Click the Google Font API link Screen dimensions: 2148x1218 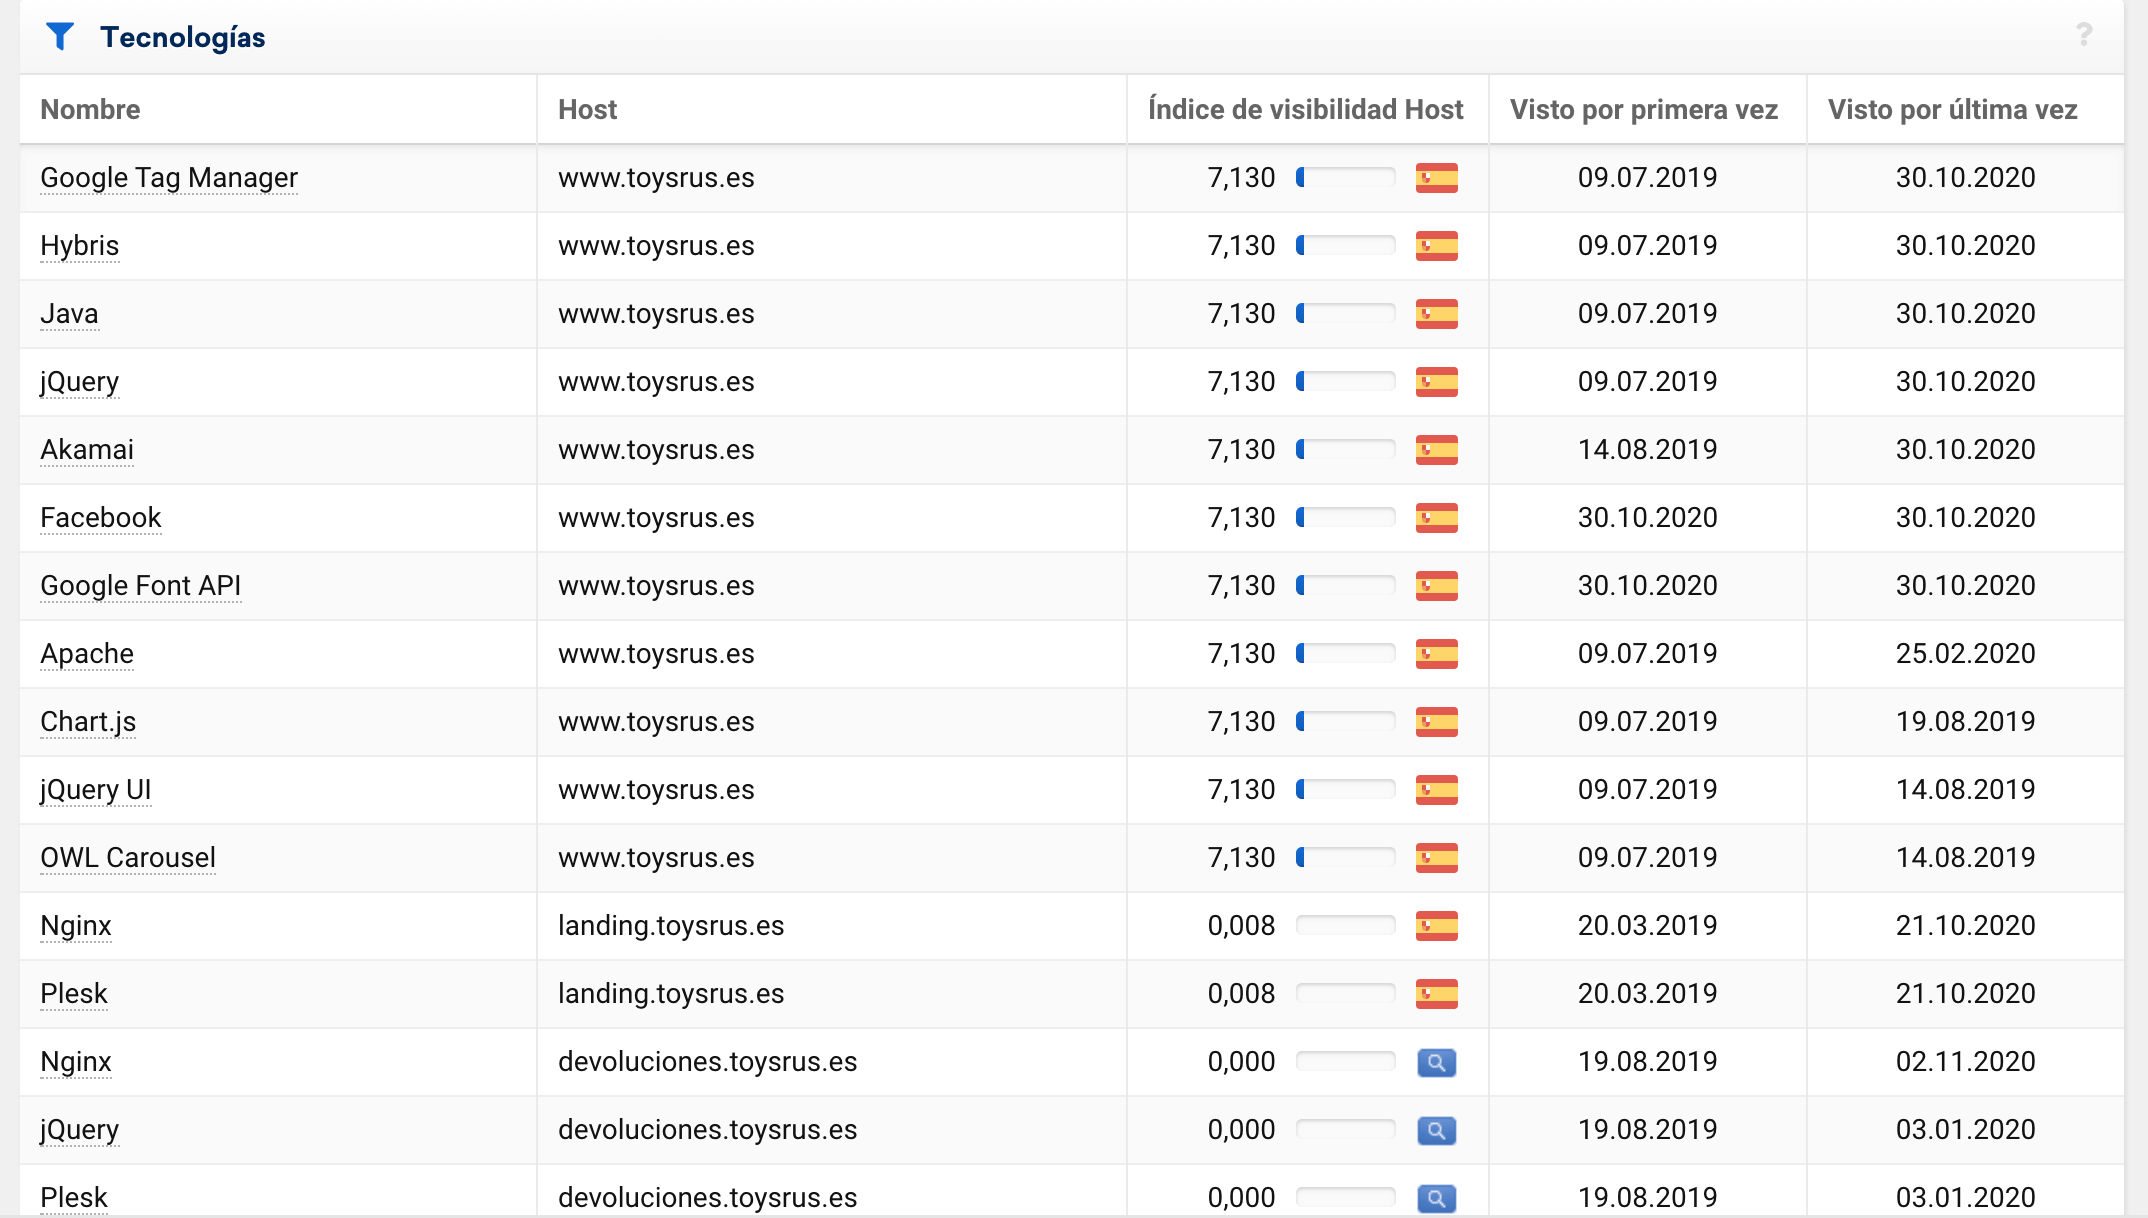point(140,586)
